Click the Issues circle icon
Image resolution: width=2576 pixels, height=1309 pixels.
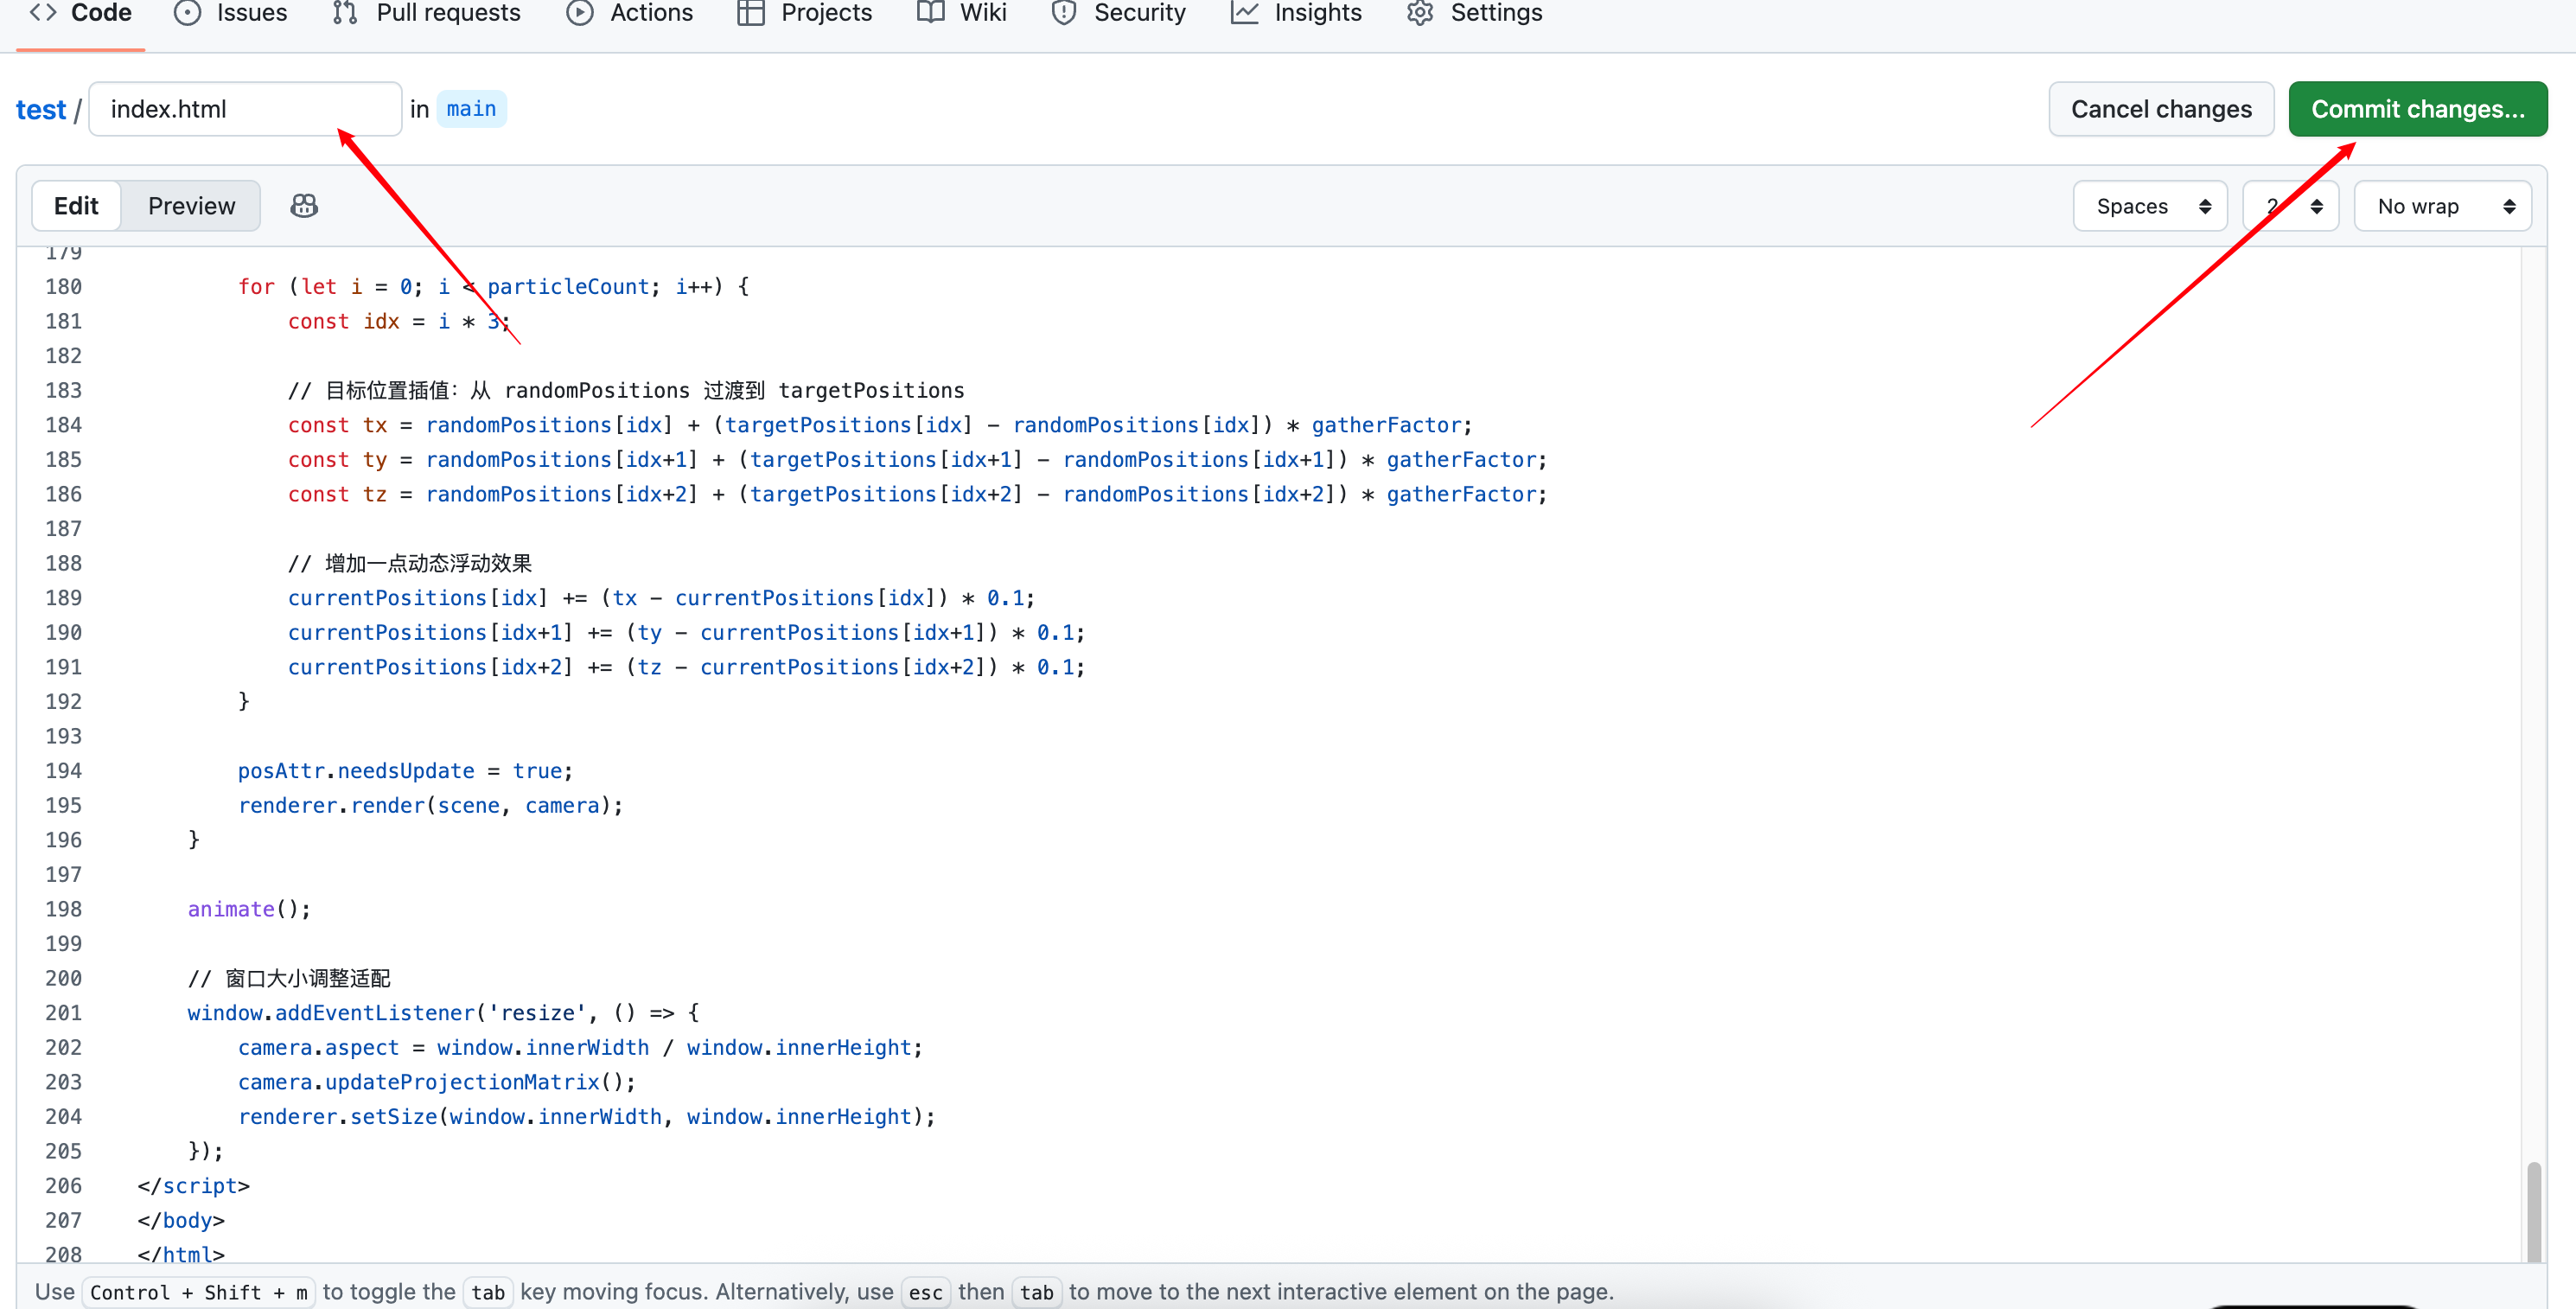point(187,12)
